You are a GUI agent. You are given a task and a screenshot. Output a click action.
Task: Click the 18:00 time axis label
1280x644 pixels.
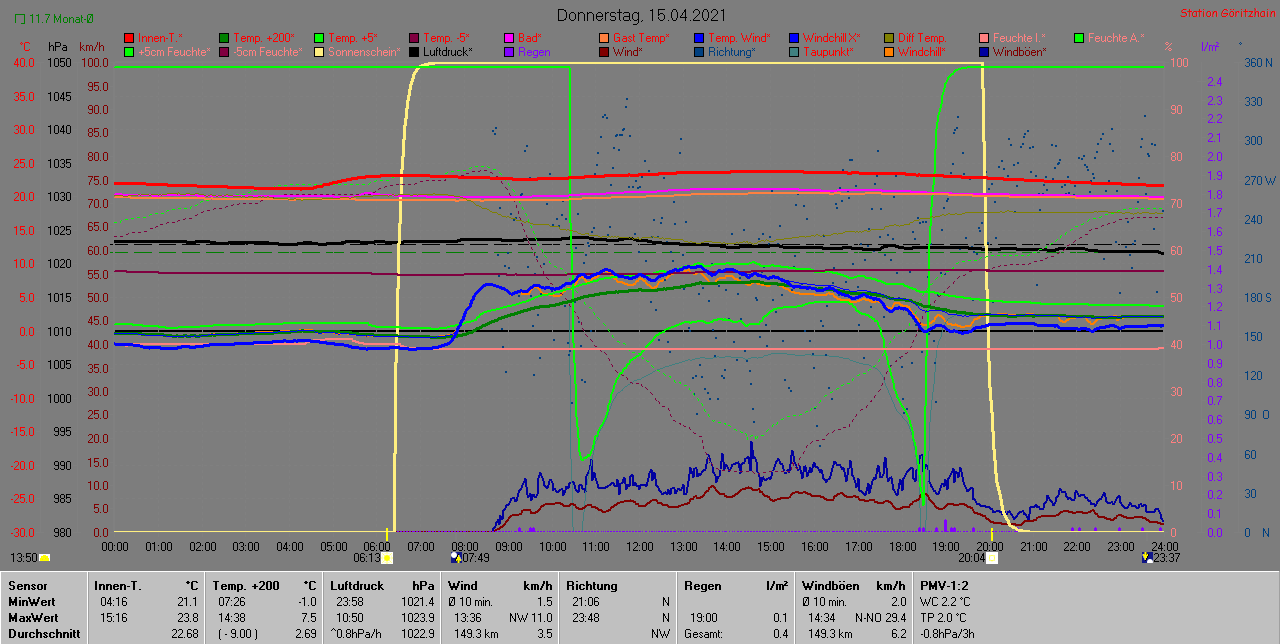(x=902, y=547)
